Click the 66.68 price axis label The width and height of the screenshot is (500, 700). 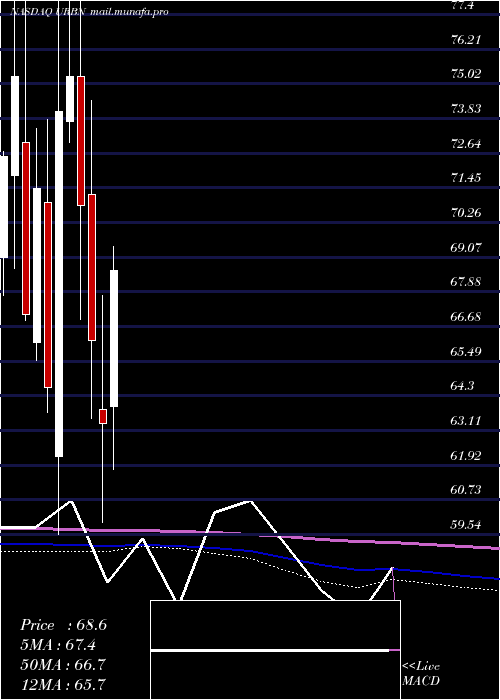pyautogui.click(x=466, y=317)
